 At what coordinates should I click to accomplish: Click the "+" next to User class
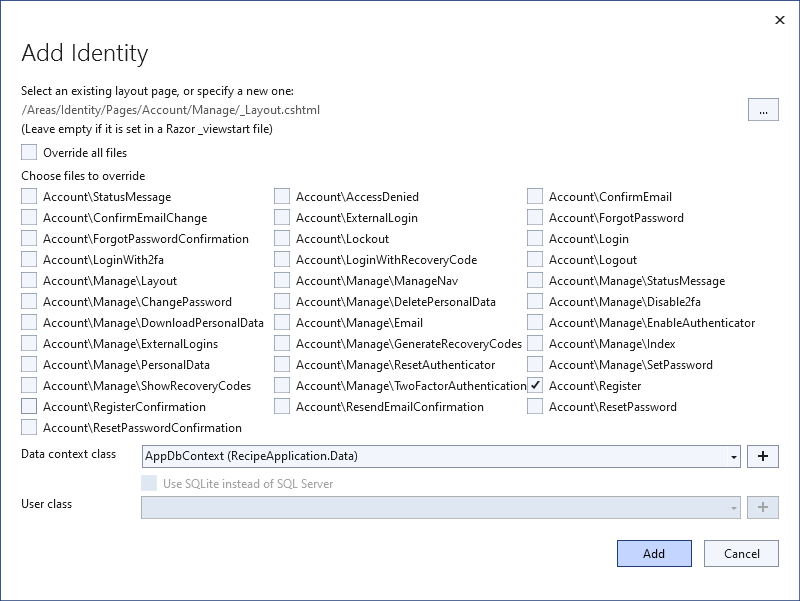[x=763, y=507]
